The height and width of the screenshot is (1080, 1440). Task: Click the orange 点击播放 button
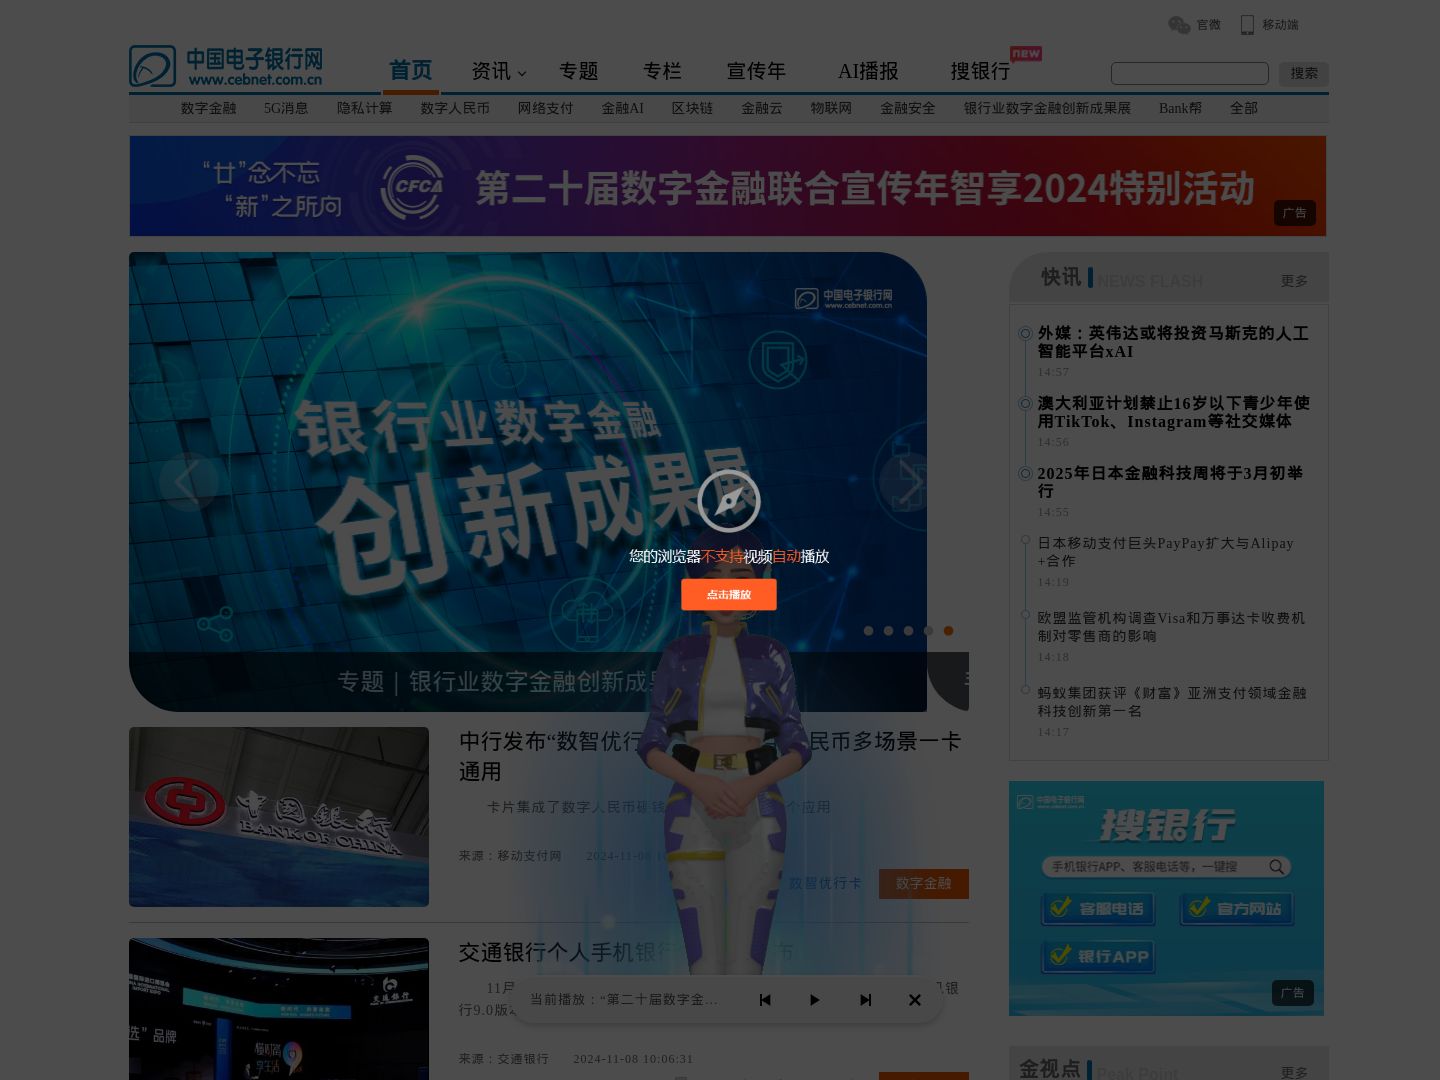[x=729, y=594]
